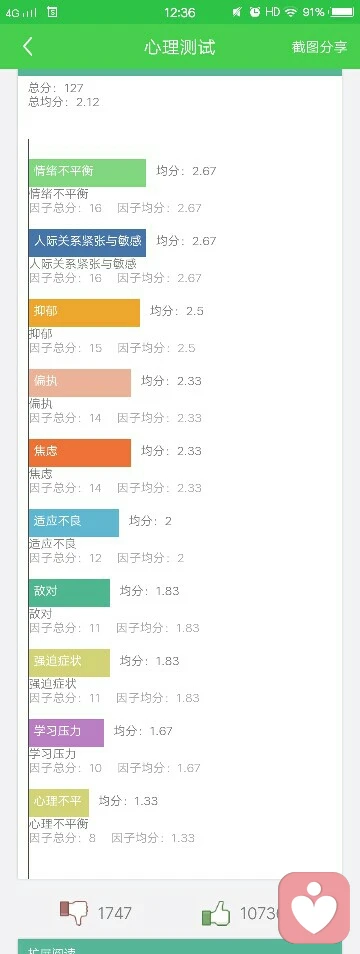The image size is (360, 954).
Task: Tap the alarm clock status icon
Action: (x=255, y=12)
